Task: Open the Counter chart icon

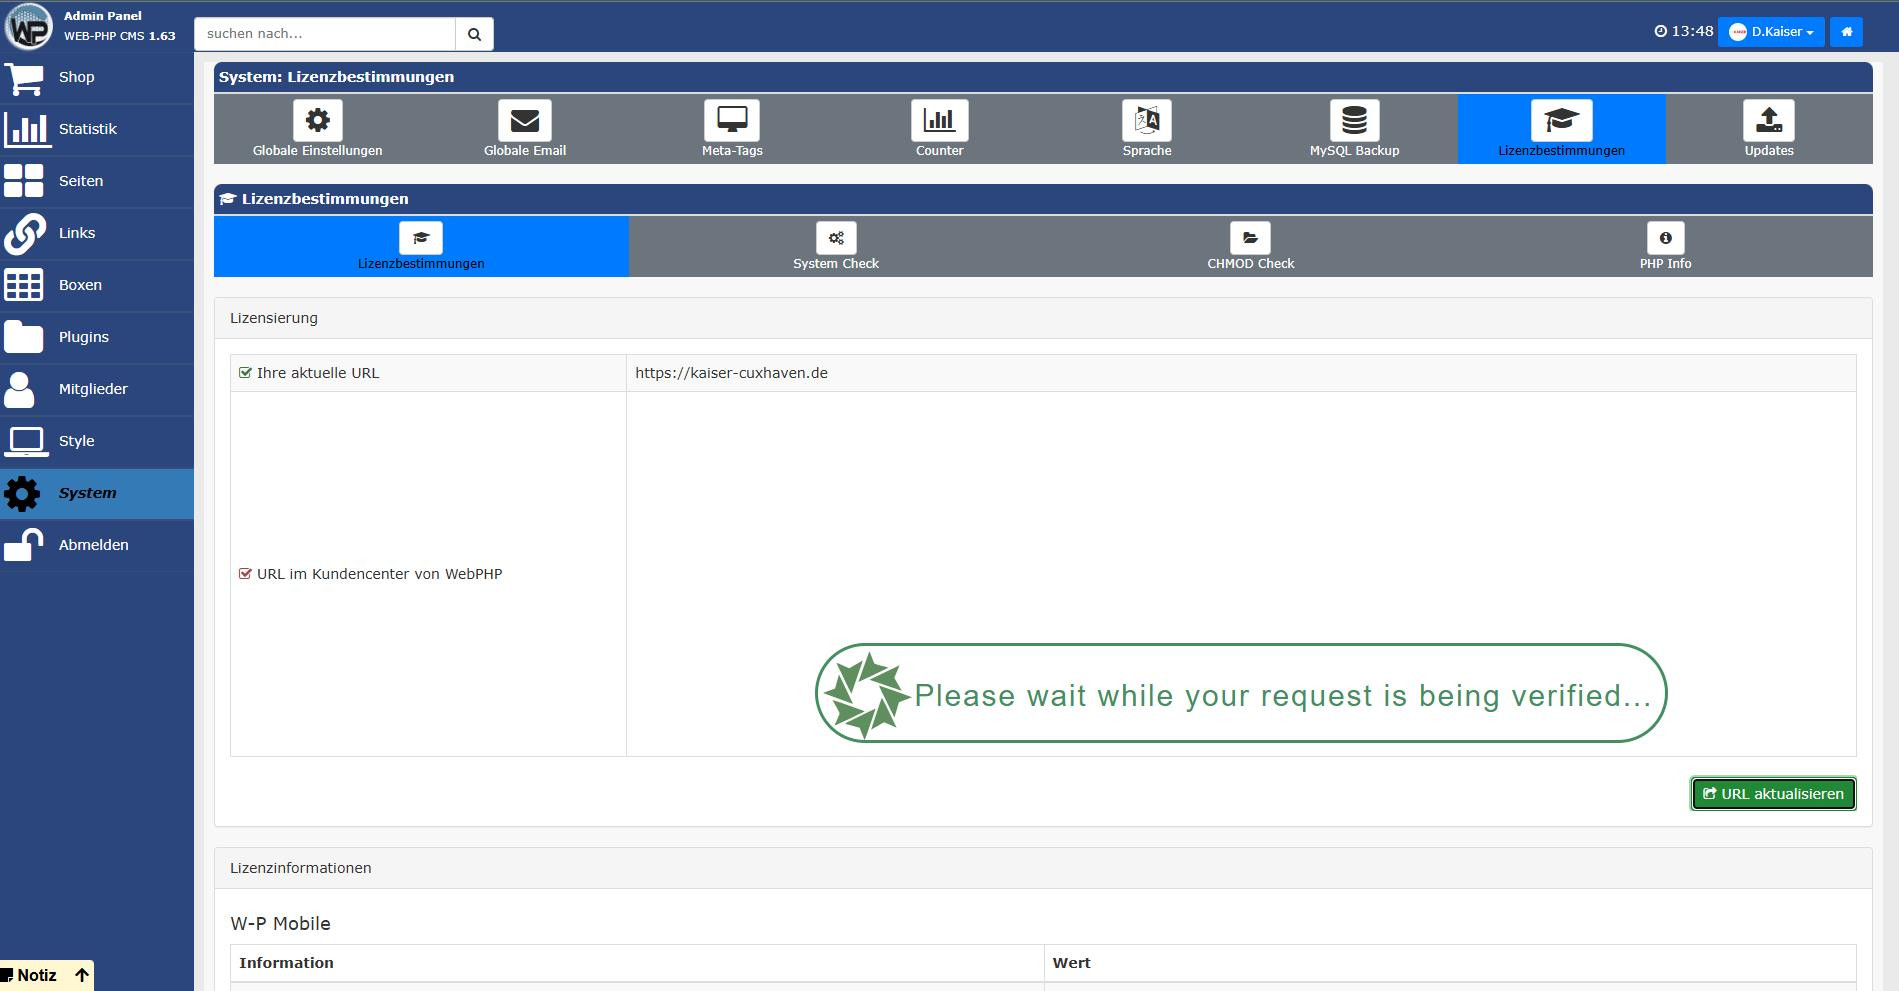Action: click(939, 121)
